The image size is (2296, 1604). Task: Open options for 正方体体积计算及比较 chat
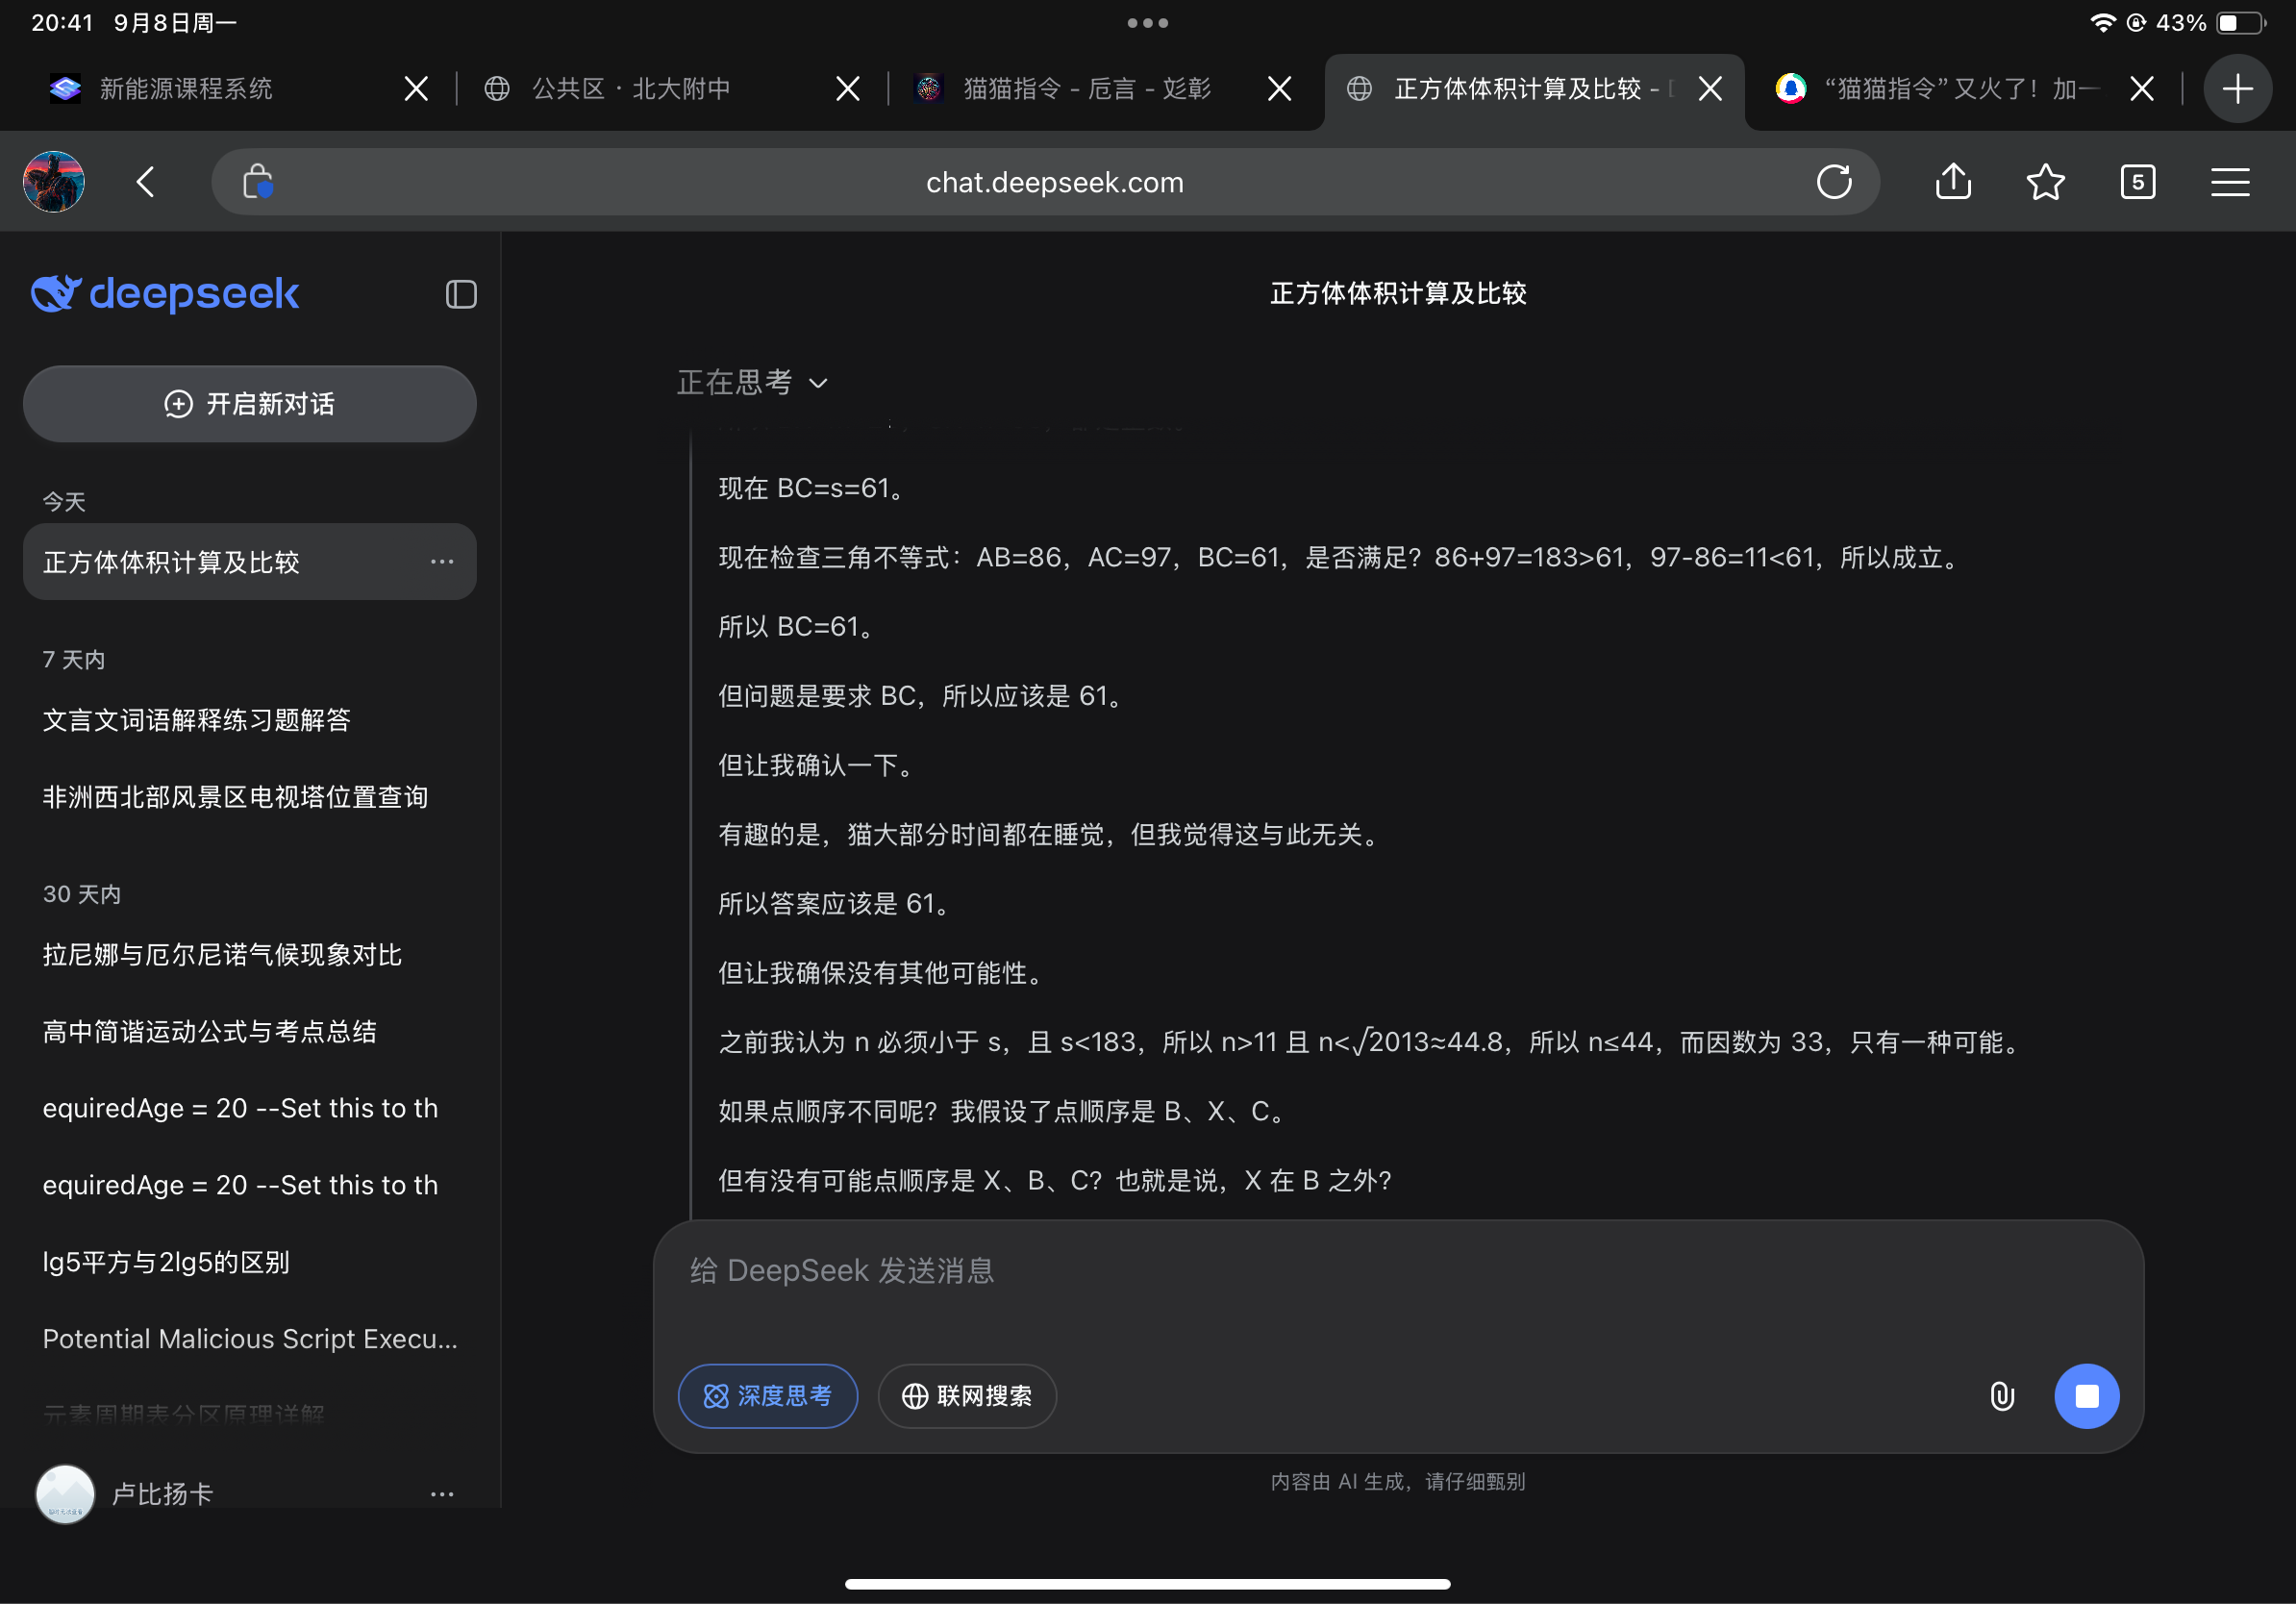[442, 562]
